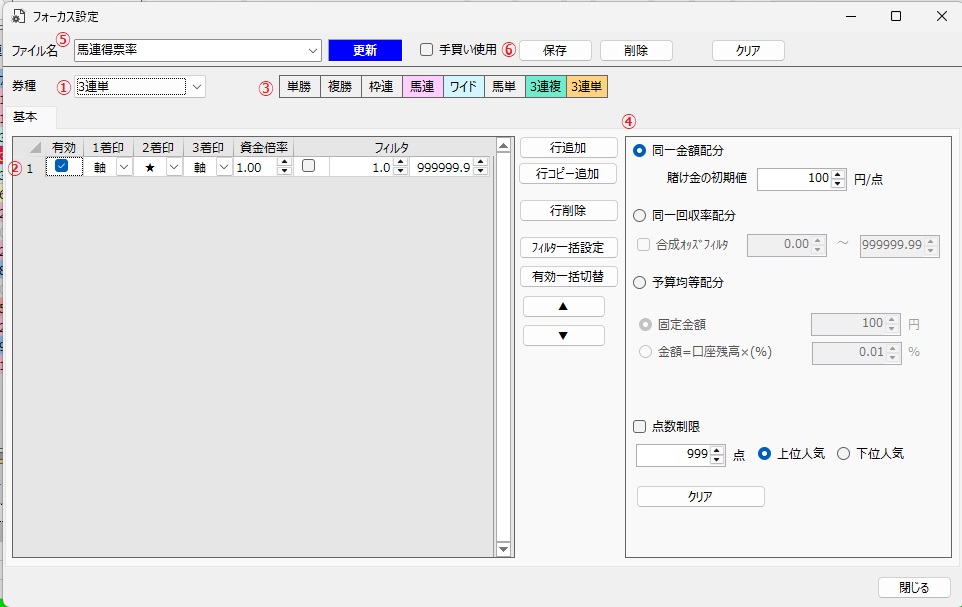Open the 2着印 dropdown in row 1
The height and width of the screenshot is (607, 962).
(174, 168)
